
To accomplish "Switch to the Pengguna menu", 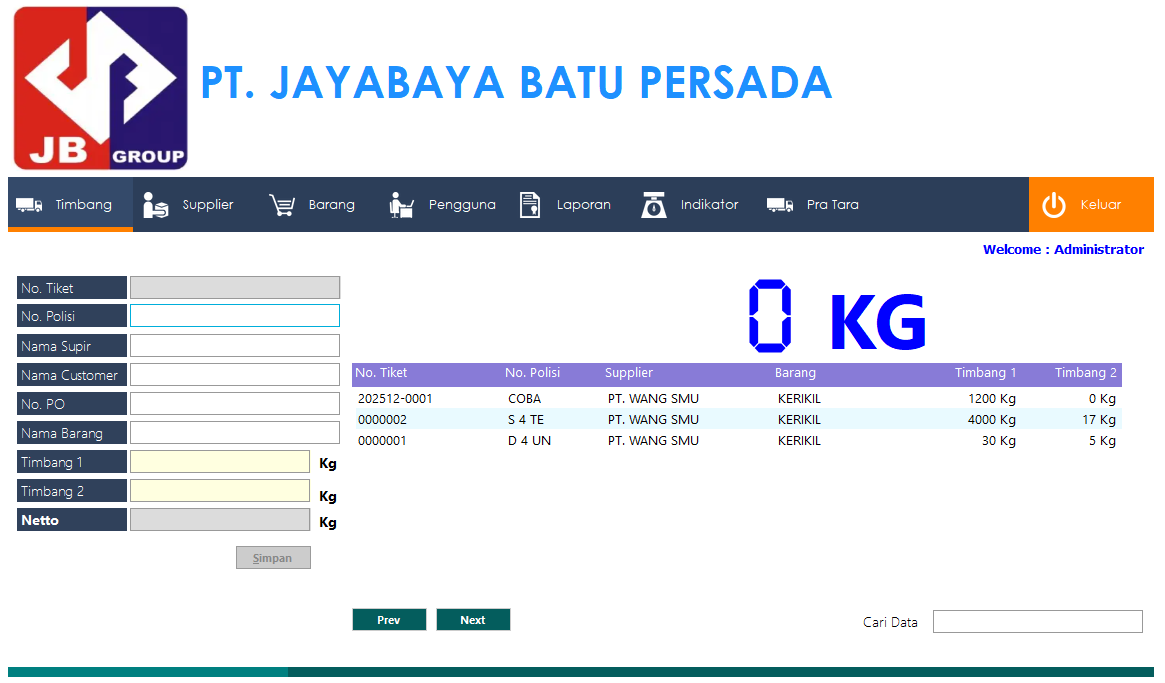I will [x=442, y=204].
